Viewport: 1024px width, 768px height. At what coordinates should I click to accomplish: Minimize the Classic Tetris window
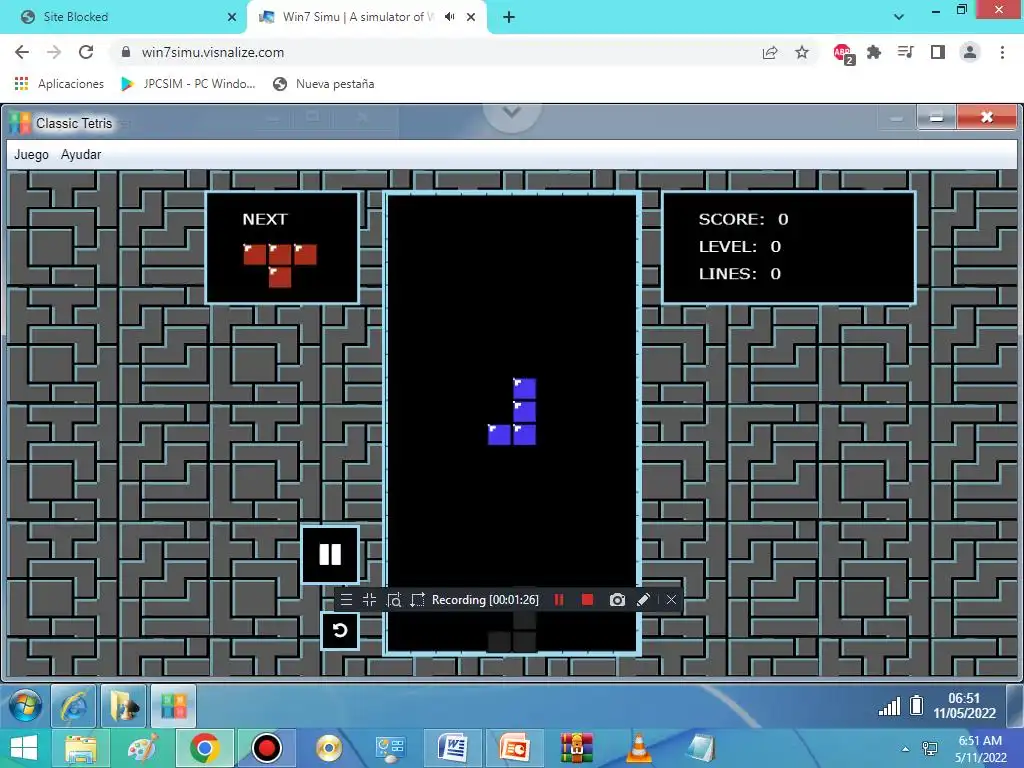[936, 118]
